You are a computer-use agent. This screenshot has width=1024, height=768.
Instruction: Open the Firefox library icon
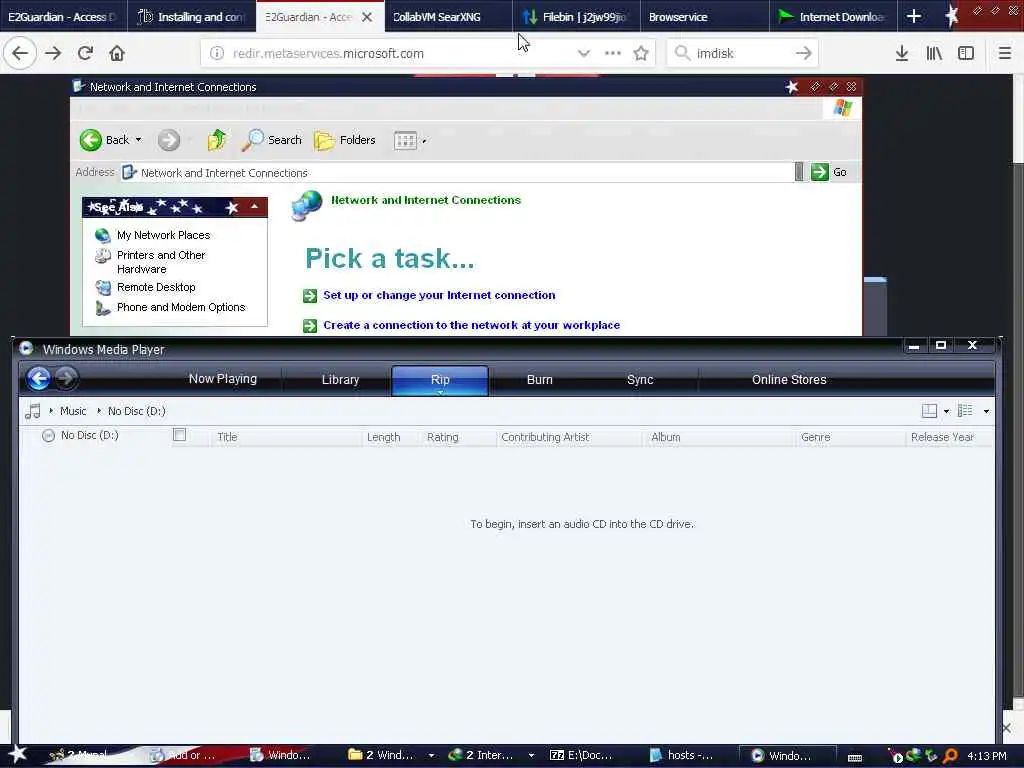point(934,54)
